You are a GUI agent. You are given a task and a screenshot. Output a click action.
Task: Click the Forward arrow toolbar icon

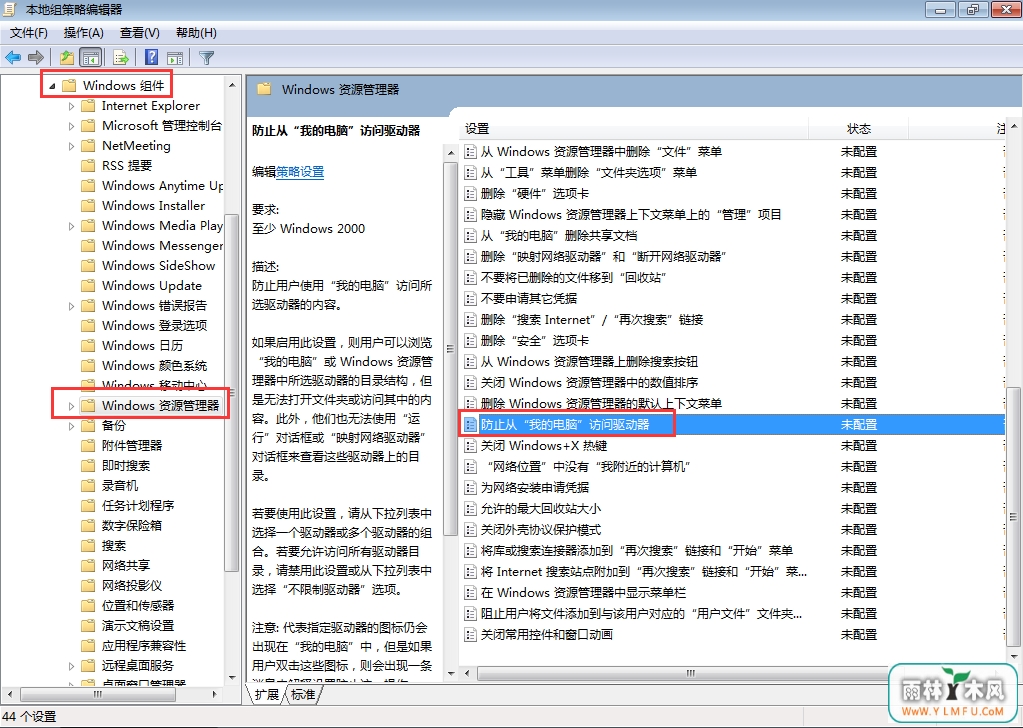point(36,57)
